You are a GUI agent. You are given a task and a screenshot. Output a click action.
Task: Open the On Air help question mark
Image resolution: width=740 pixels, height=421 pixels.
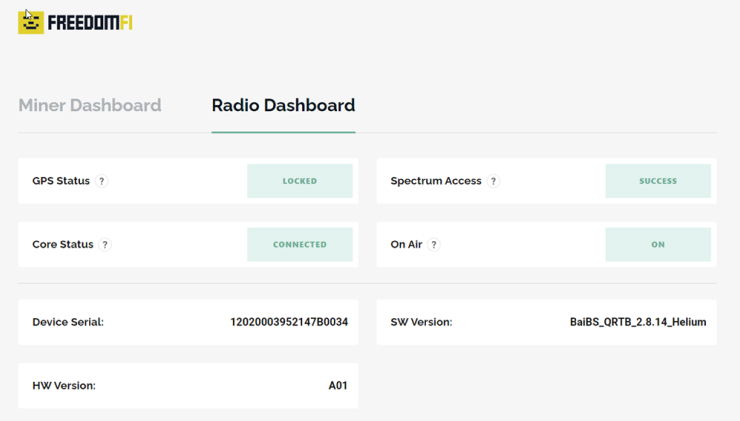coord(434,244)
